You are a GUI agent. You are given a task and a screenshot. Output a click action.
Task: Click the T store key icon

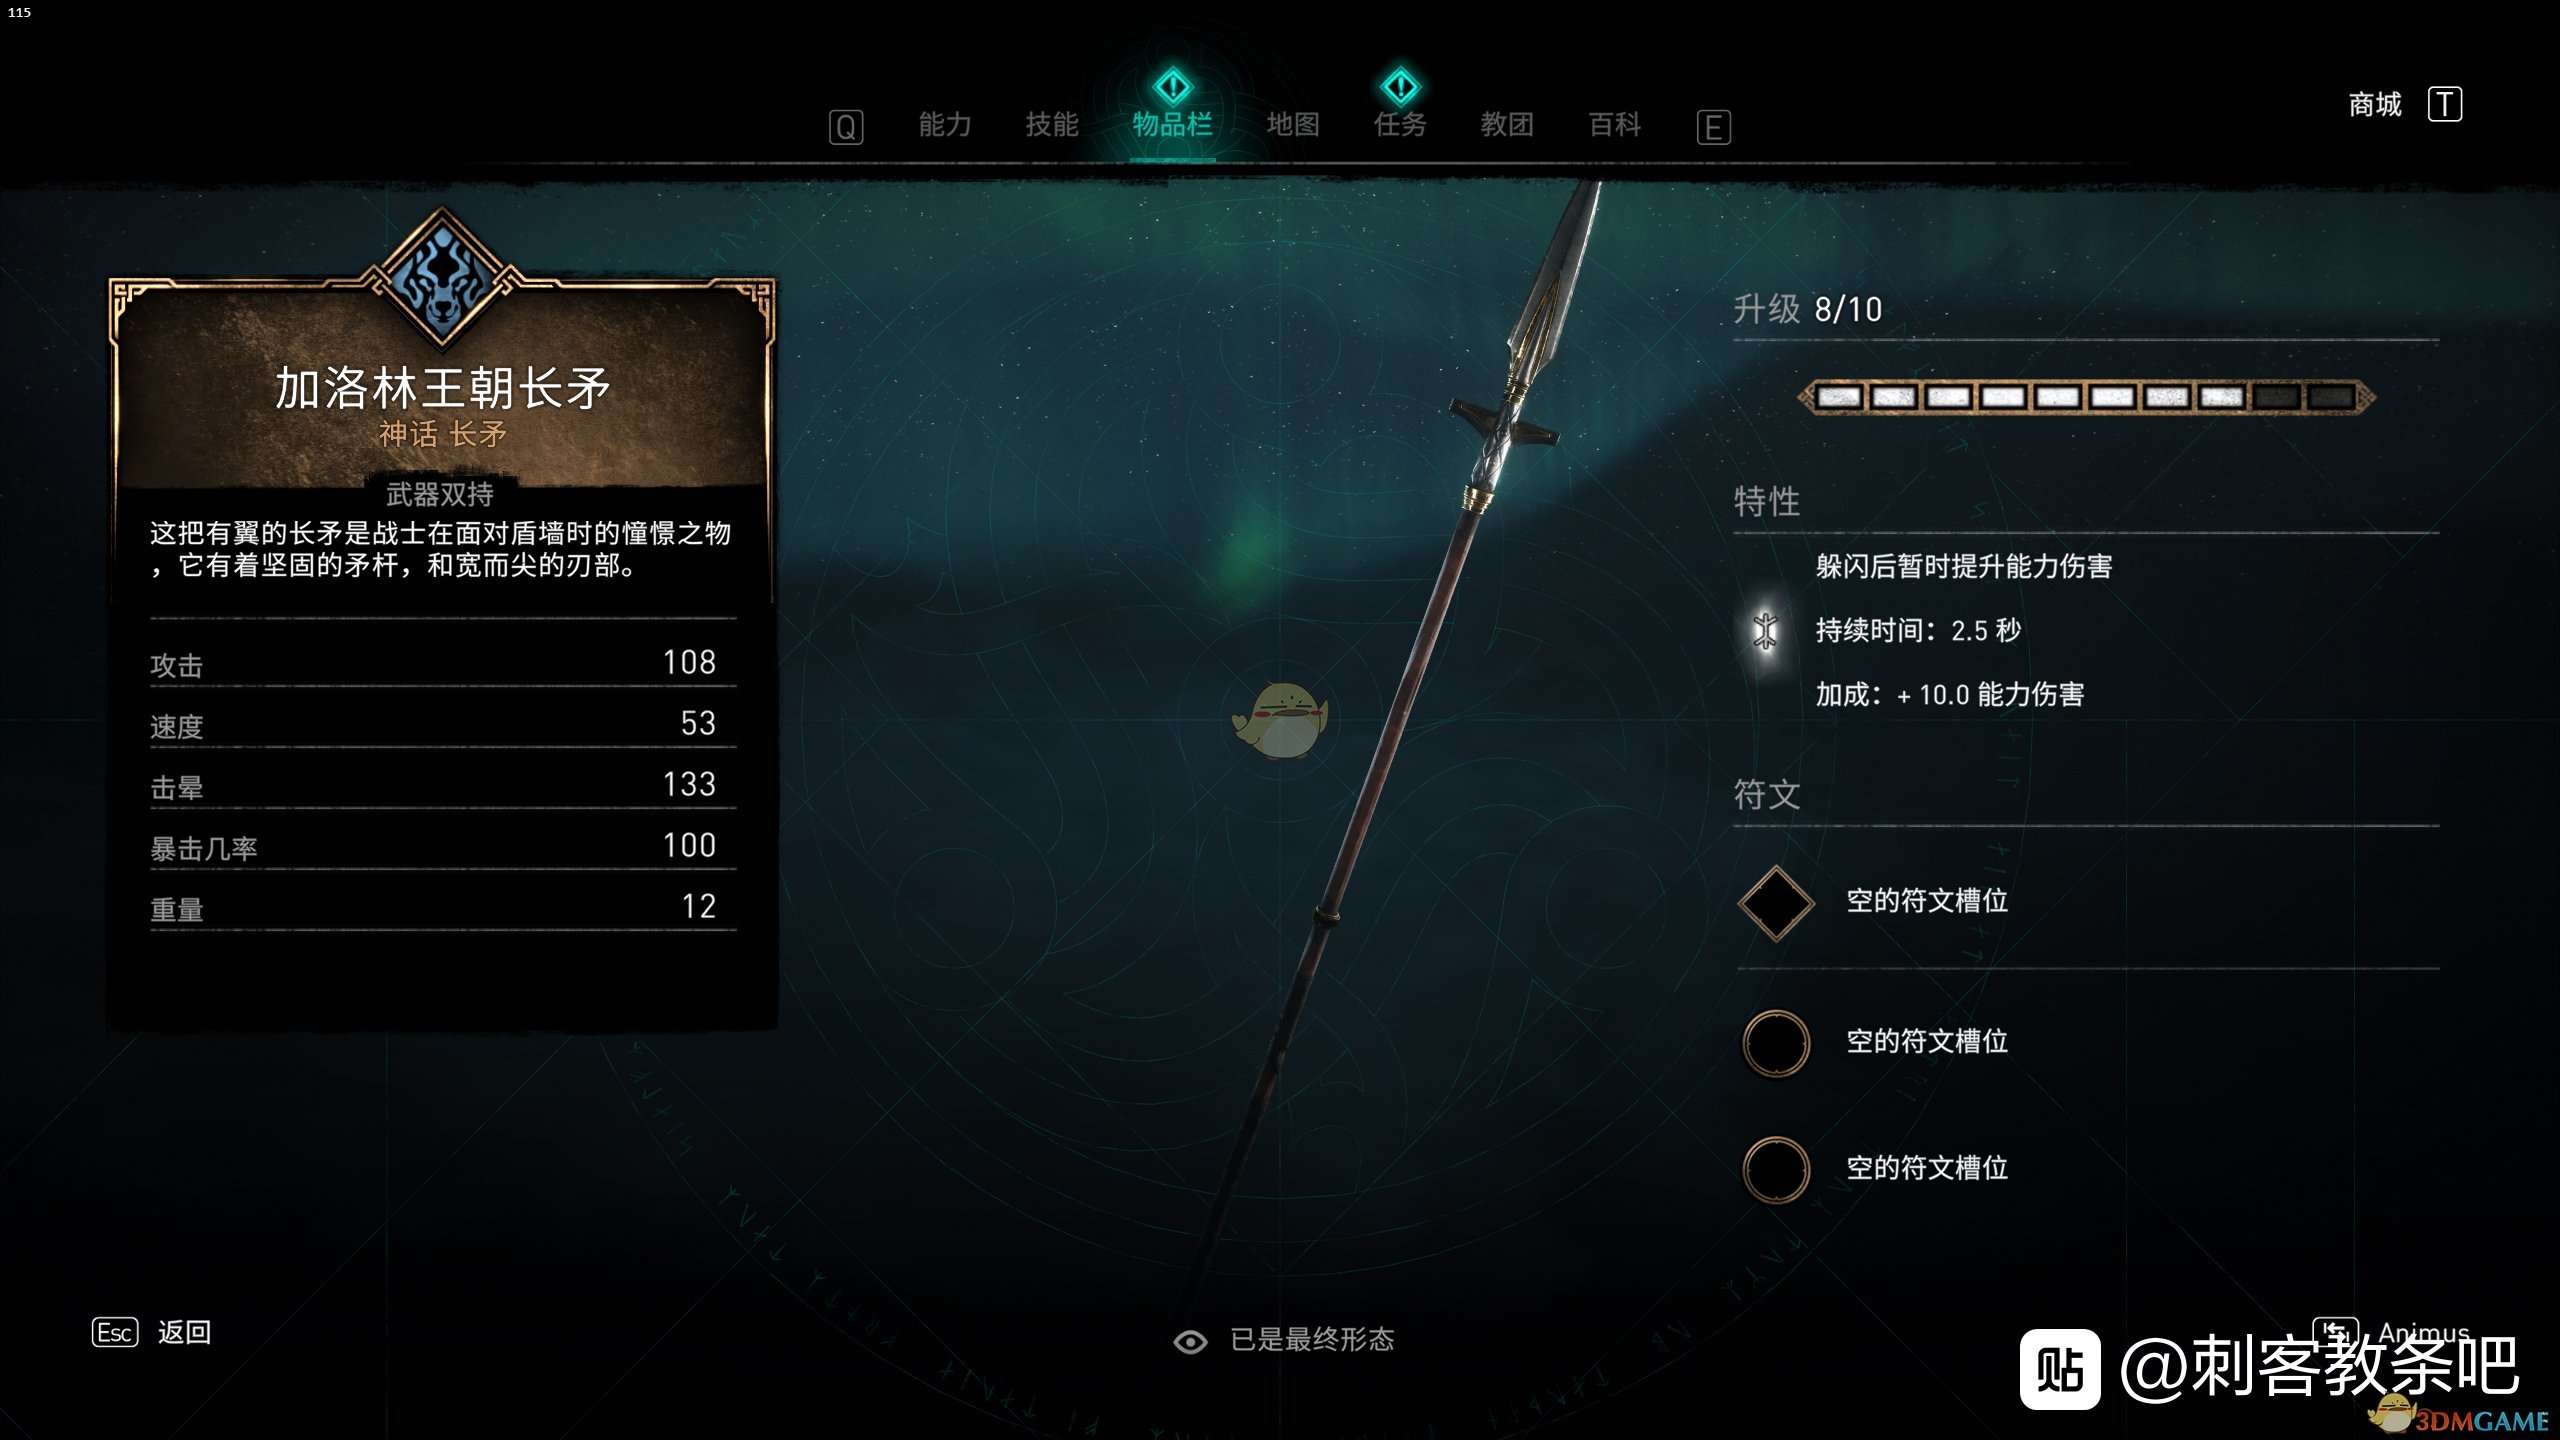coord(2445,104)
